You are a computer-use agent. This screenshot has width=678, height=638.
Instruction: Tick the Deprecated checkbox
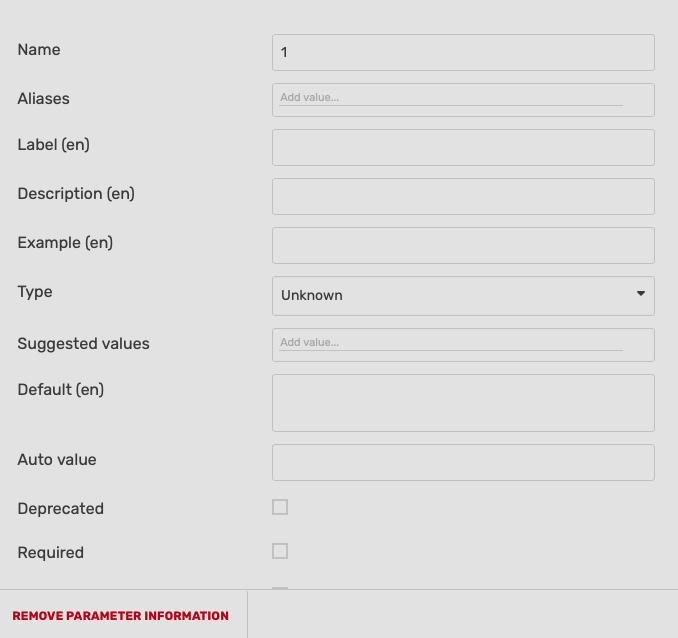[x=280, y=507]
